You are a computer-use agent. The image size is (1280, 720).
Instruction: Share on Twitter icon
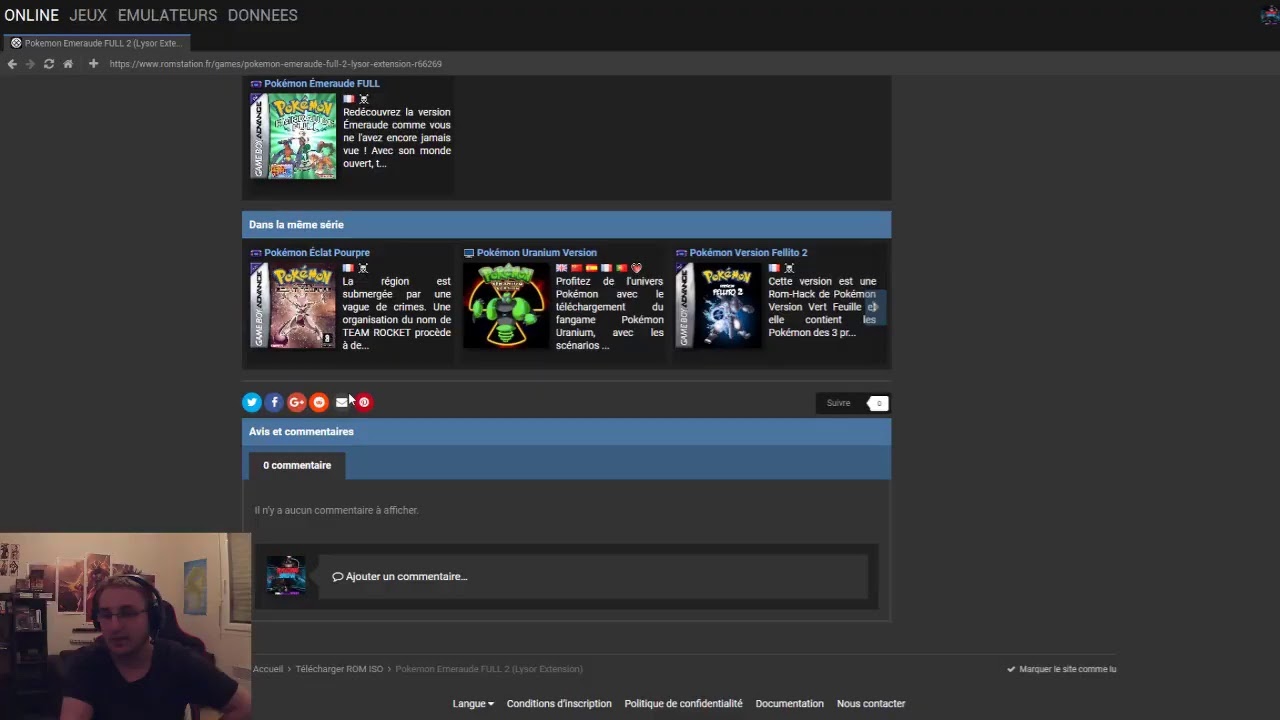click(x=252, y=402)
